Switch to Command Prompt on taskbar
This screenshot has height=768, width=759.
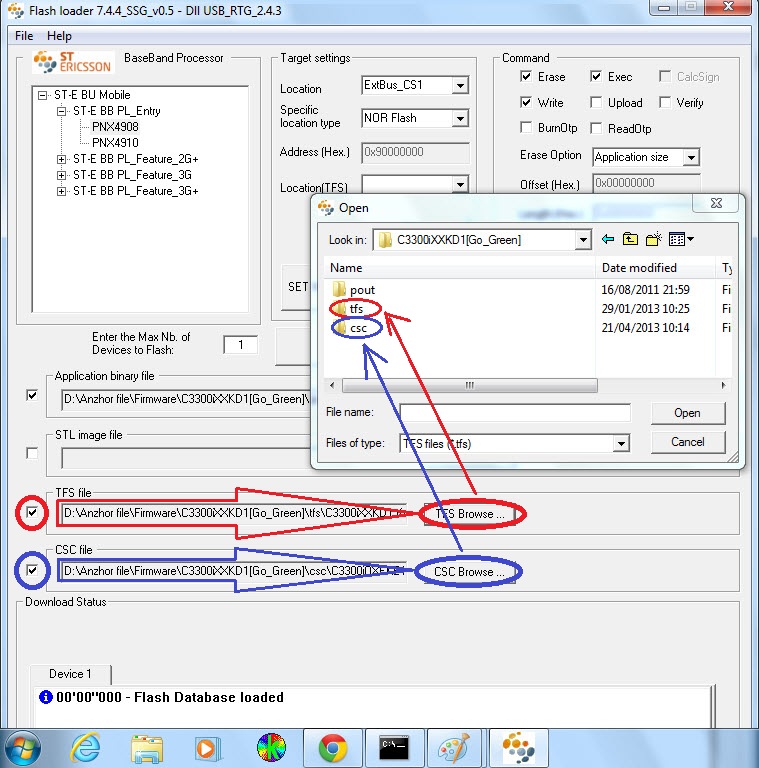tap(394, 748)
